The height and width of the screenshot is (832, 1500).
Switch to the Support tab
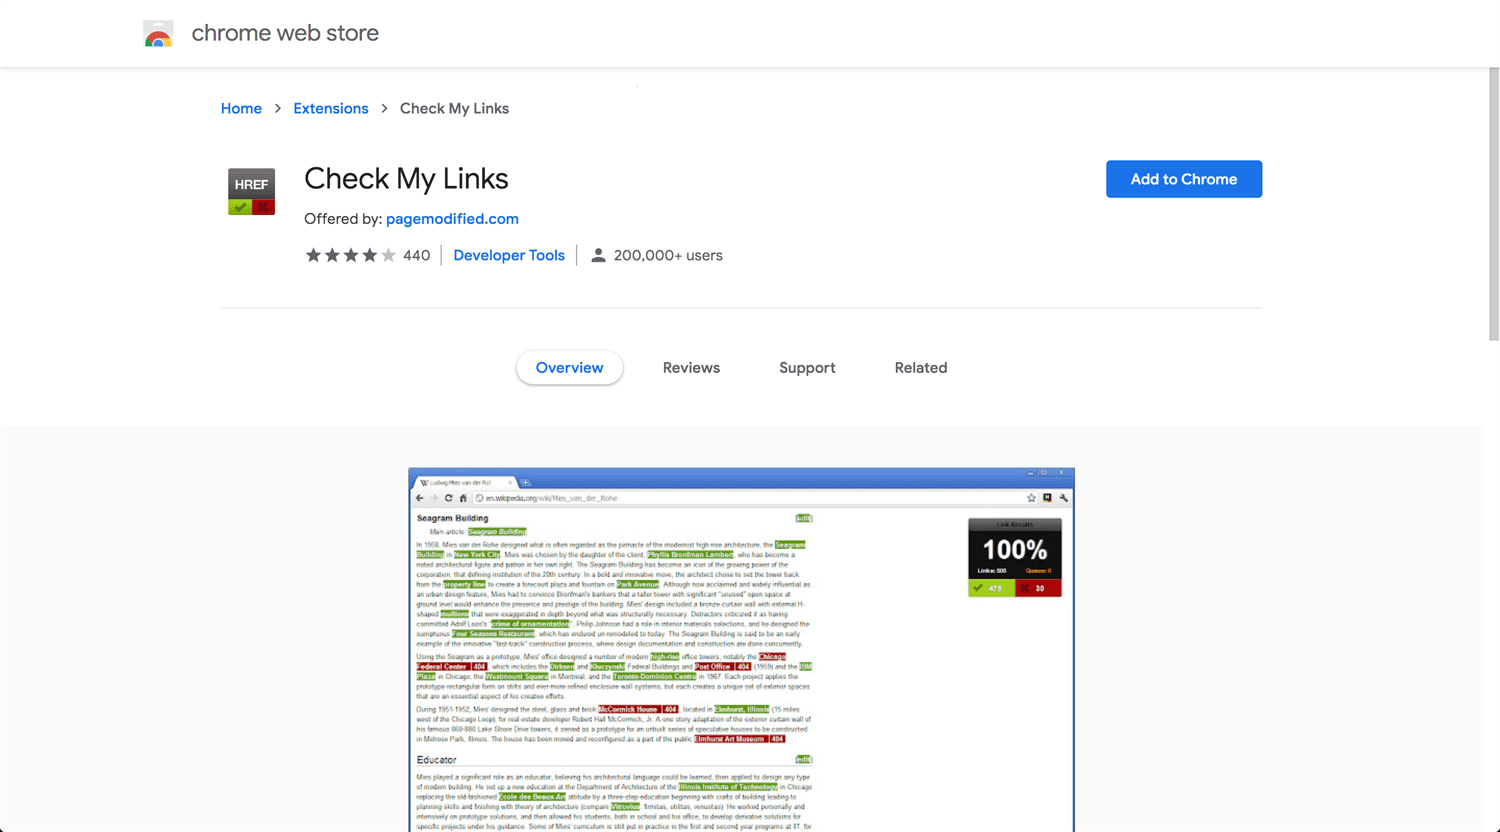[x=807, y=367]
